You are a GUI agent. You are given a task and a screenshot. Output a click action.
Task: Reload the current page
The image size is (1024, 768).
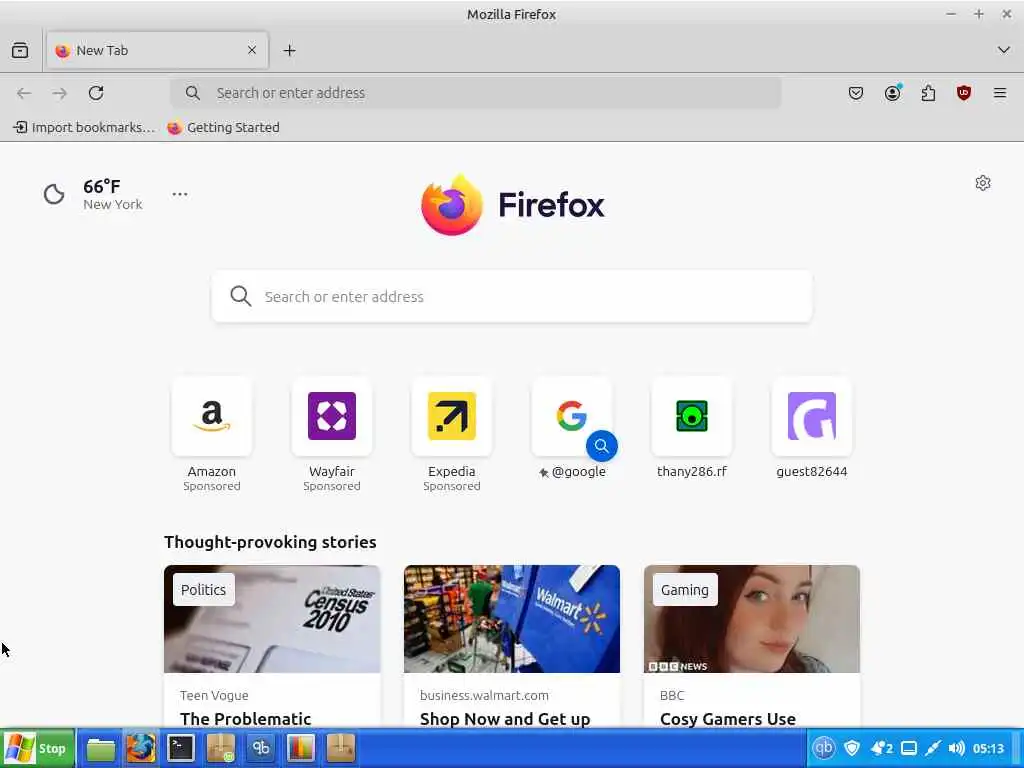pyautogui.click(x=96, y=93)
